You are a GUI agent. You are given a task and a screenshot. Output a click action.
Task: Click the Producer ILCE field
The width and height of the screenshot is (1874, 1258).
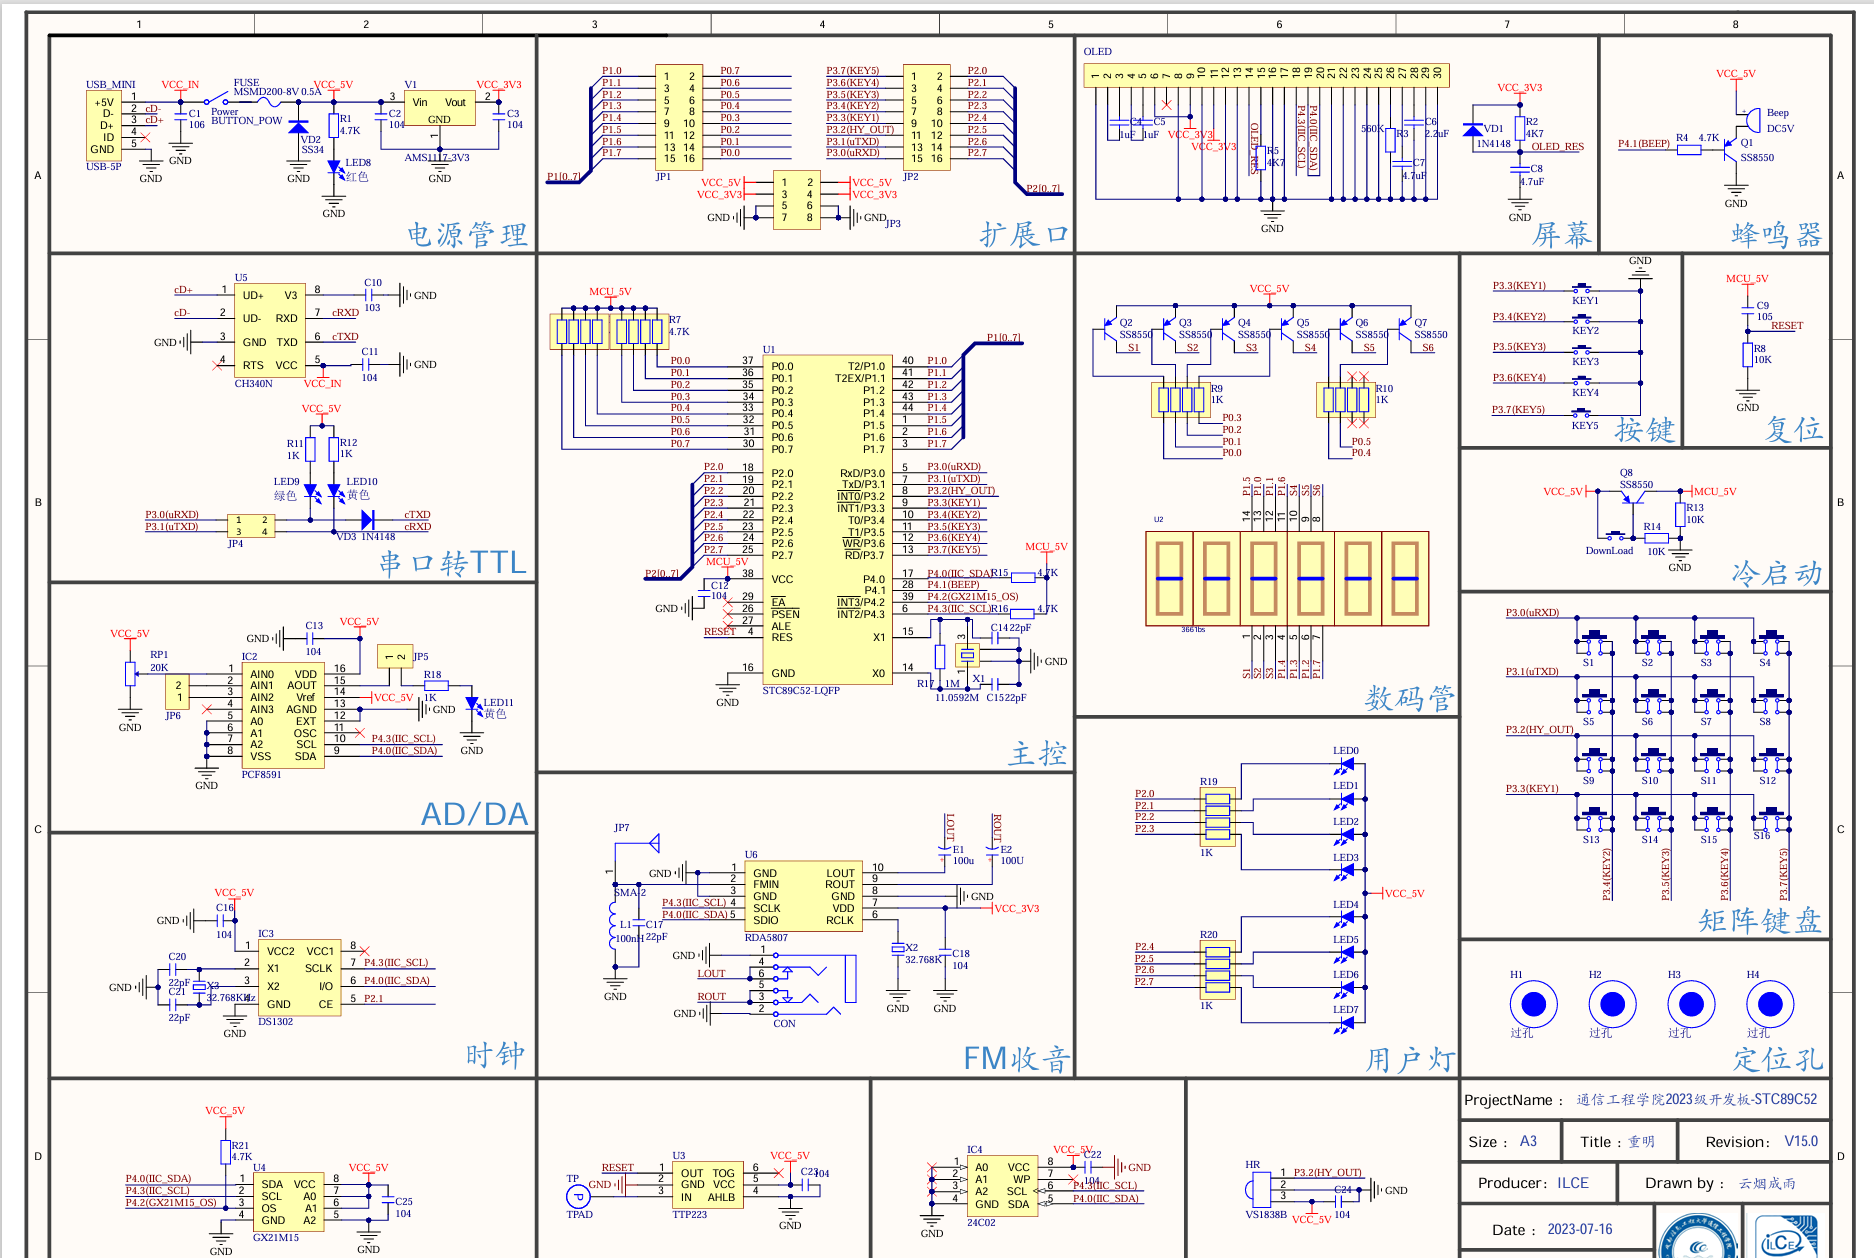pyautogui.click(x=1538, y=1182)
